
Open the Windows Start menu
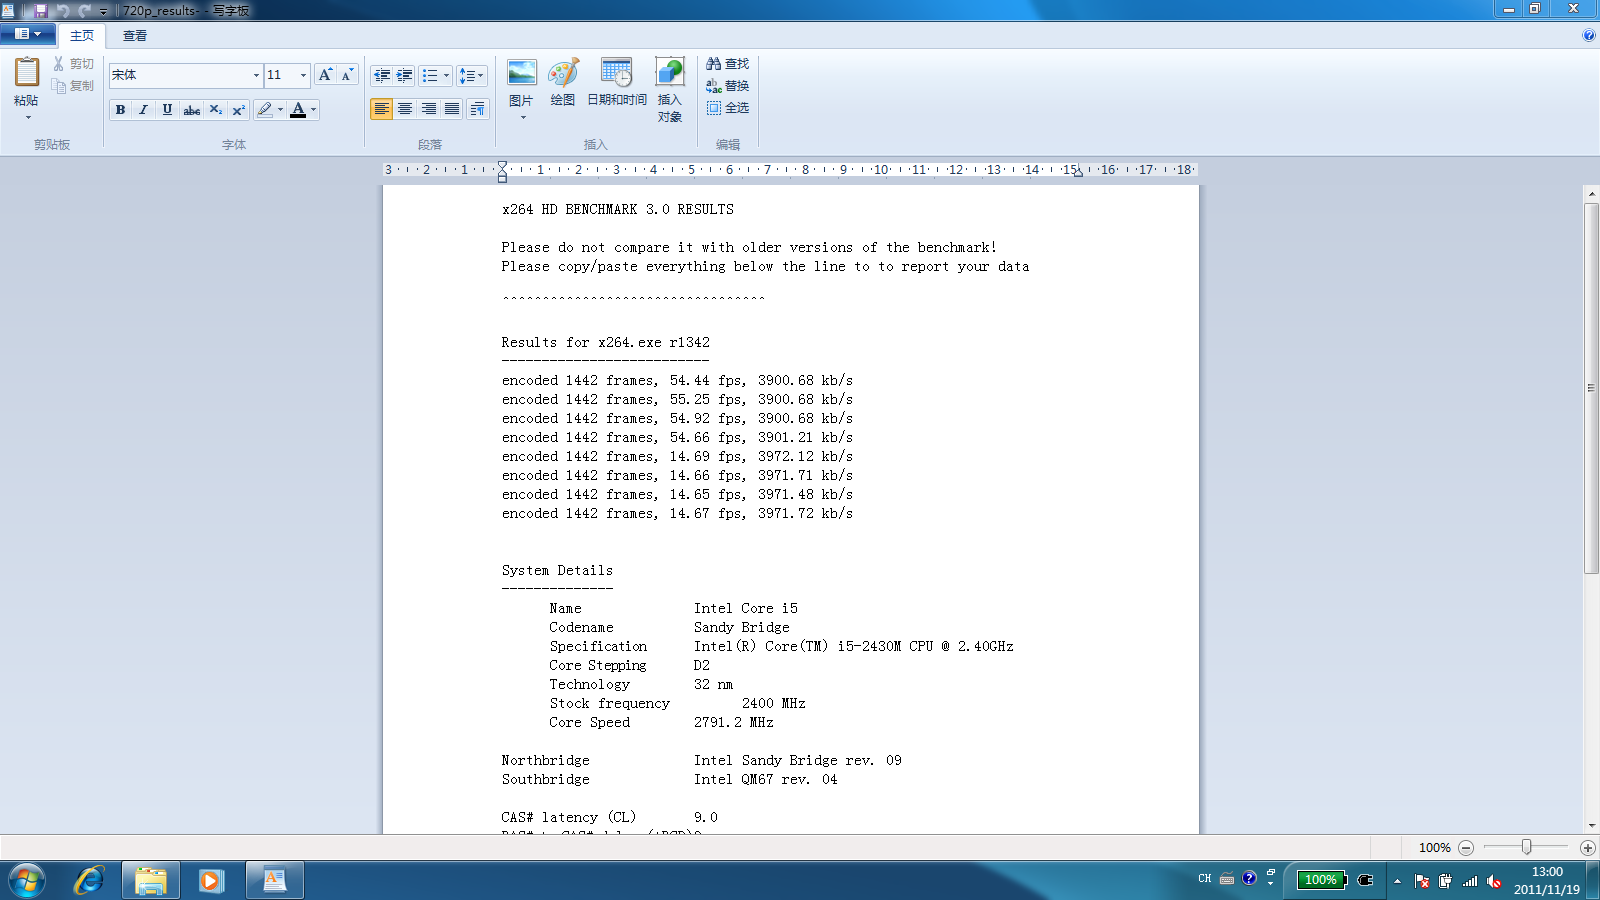(27, 881)
